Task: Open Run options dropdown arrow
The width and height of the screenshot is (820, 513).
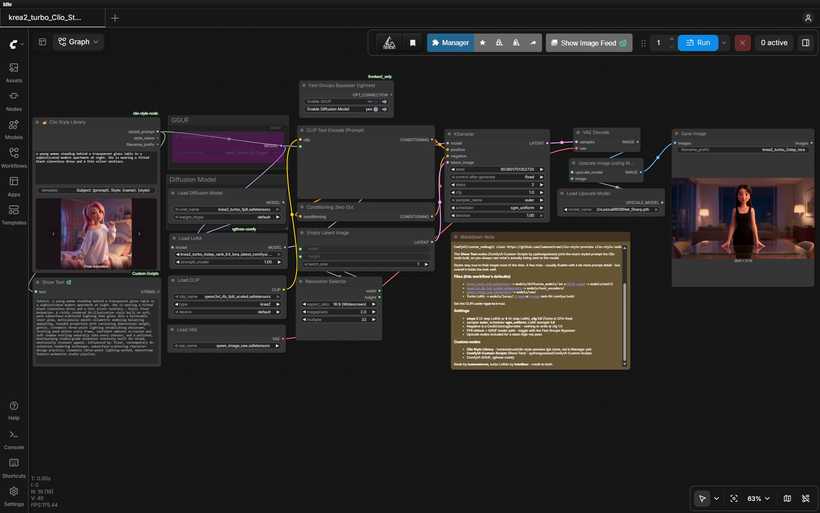Action: [x=724, y=43]
